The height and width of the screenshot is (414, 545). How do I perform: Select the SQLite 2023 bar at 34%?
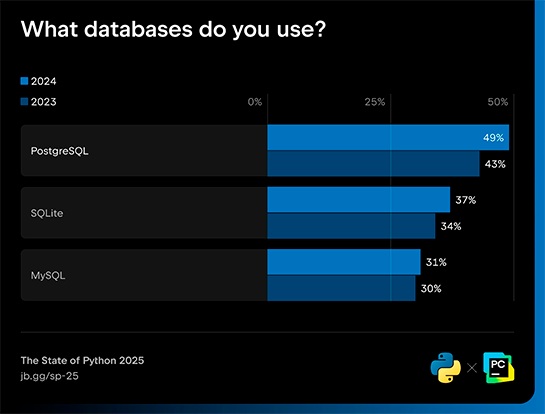pyautogui.click(x=351, y=226)
